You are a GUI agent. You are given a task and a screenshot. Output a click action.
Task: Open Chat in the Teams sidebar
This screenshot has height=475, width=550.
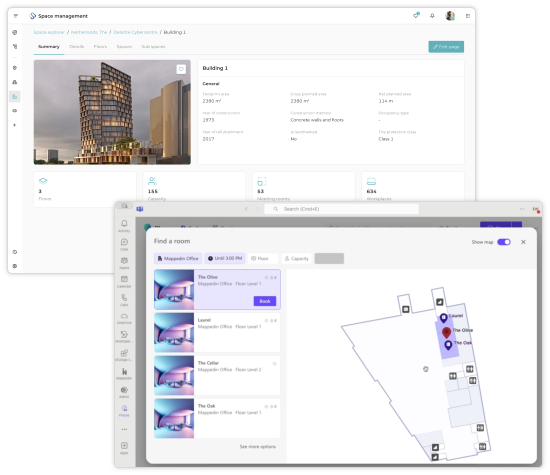coord(124,245)
